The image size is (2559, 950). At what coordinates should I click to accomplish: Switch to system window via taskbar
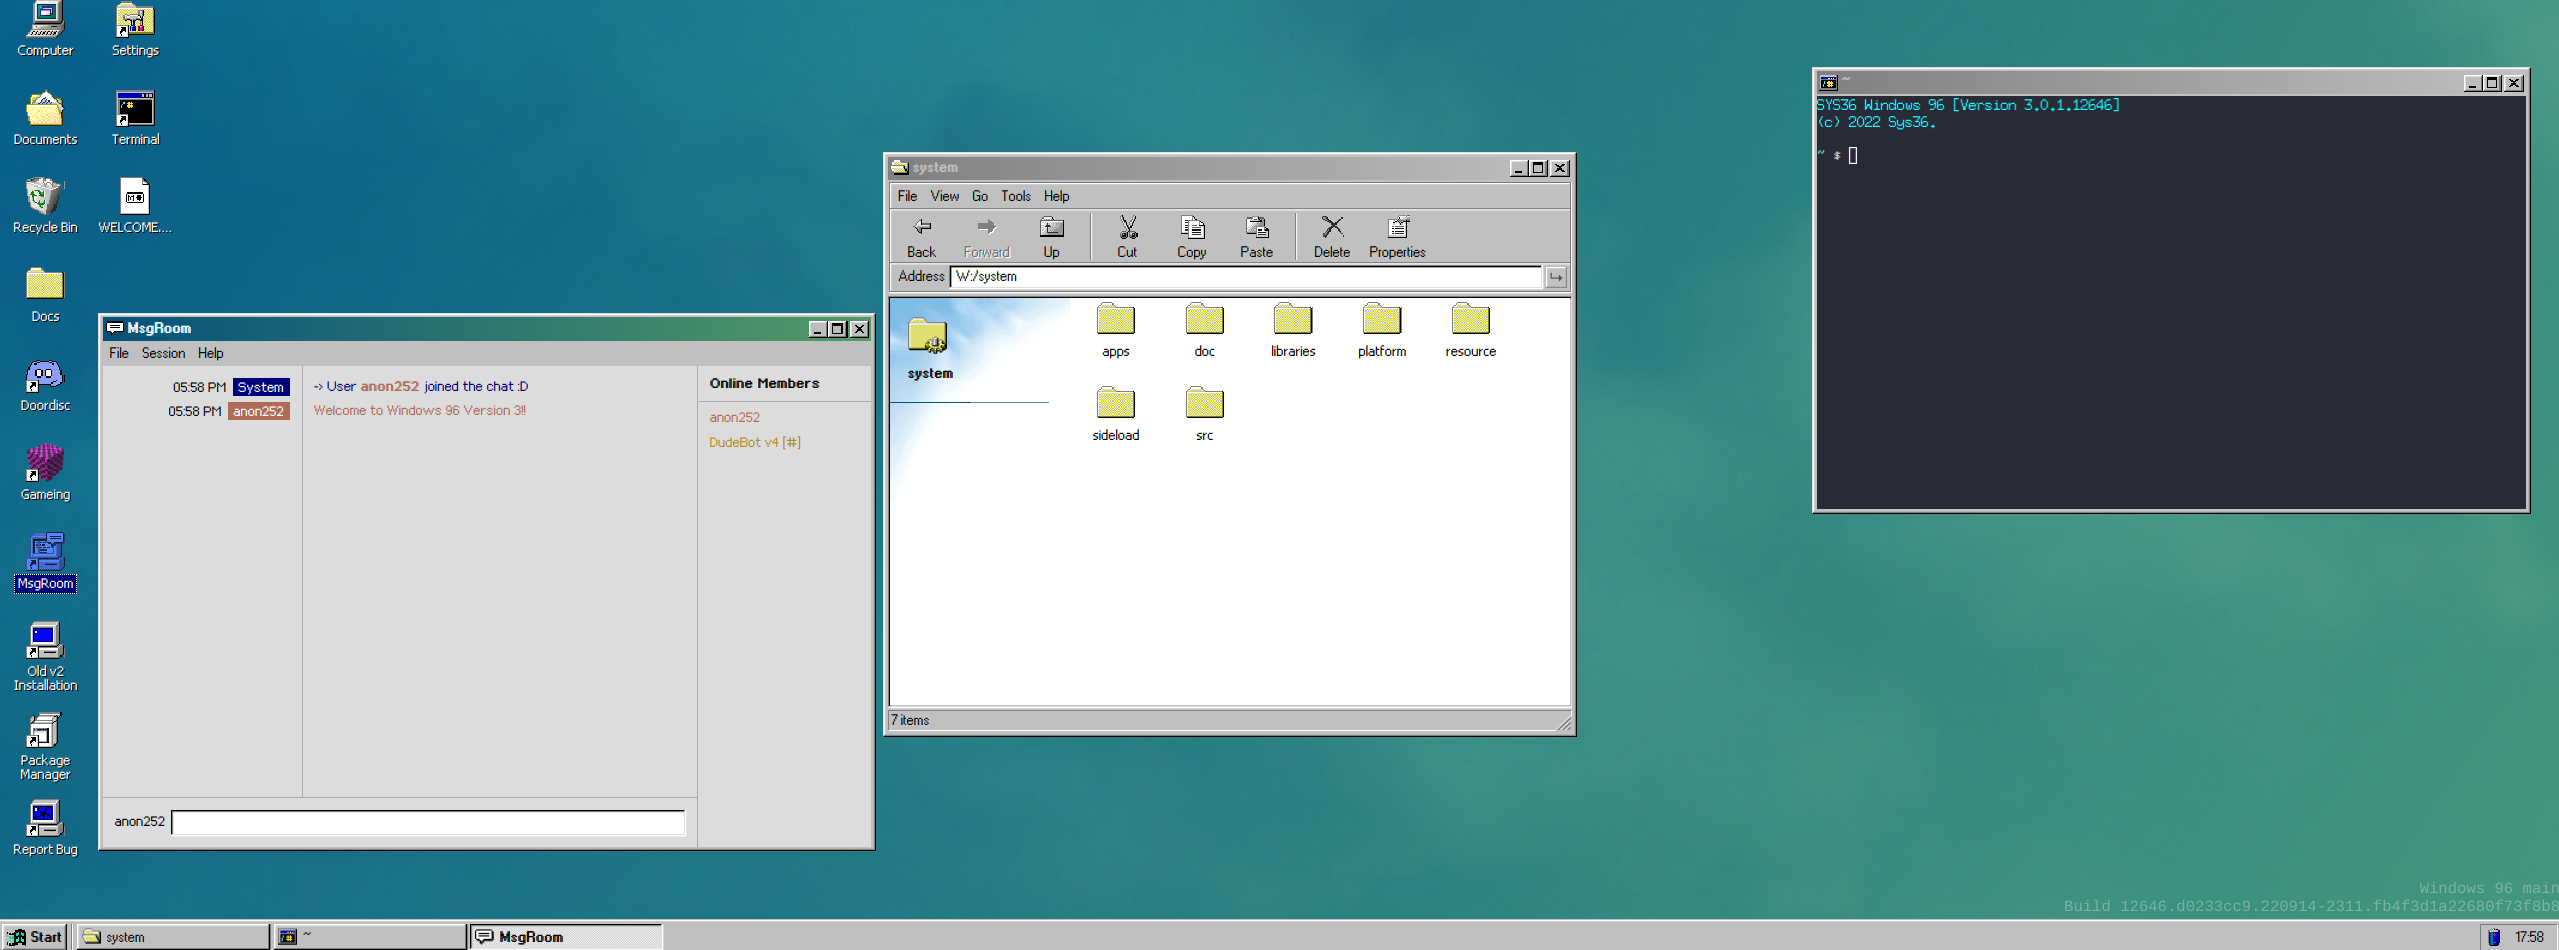point(173,937)
